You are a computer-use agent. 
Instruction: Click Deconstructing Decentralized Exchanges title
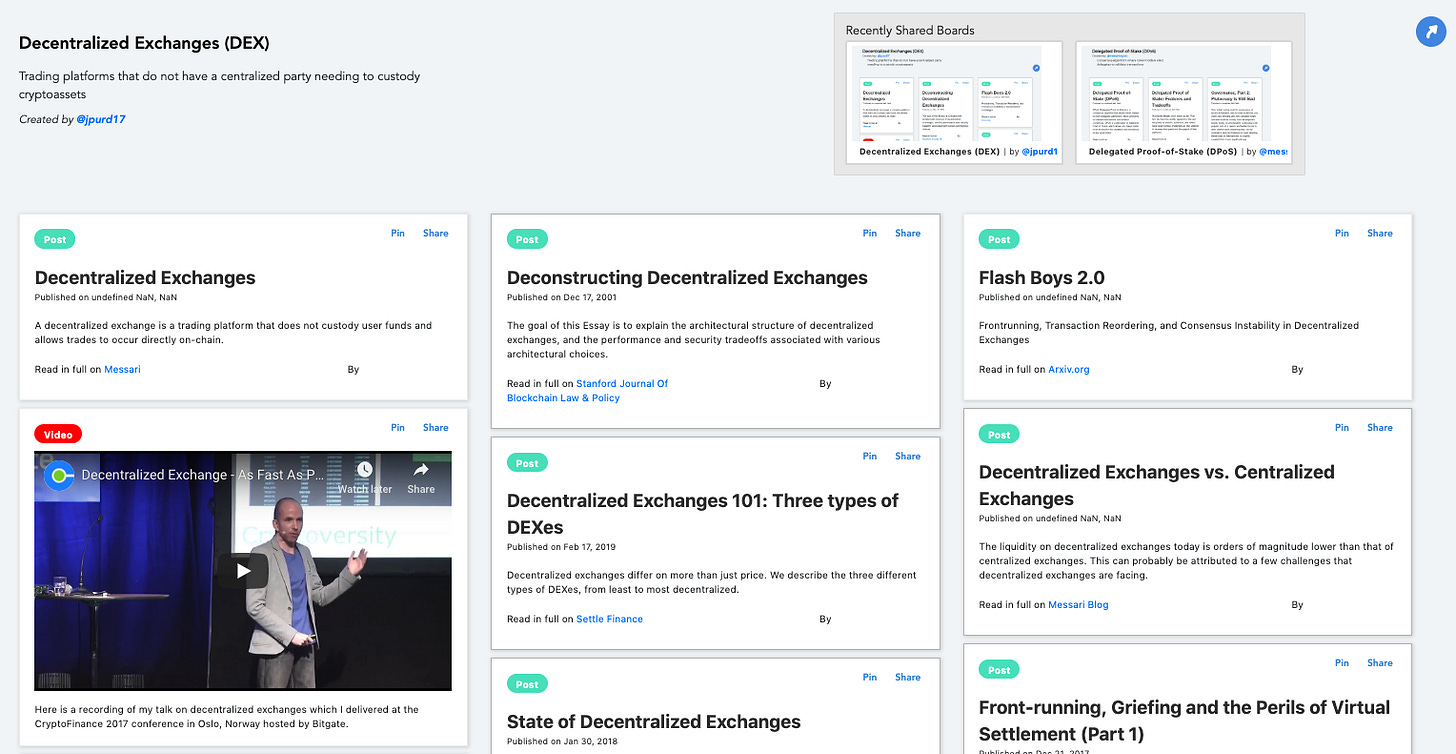pos(687,278)
